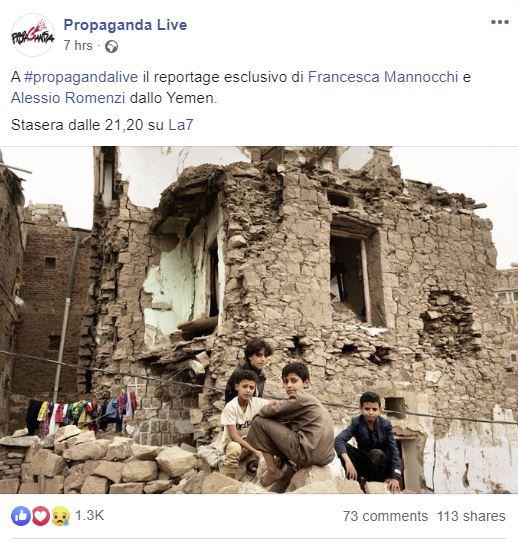
Task: Open Francesca Mannocchi's profile link
Action: 383,77
